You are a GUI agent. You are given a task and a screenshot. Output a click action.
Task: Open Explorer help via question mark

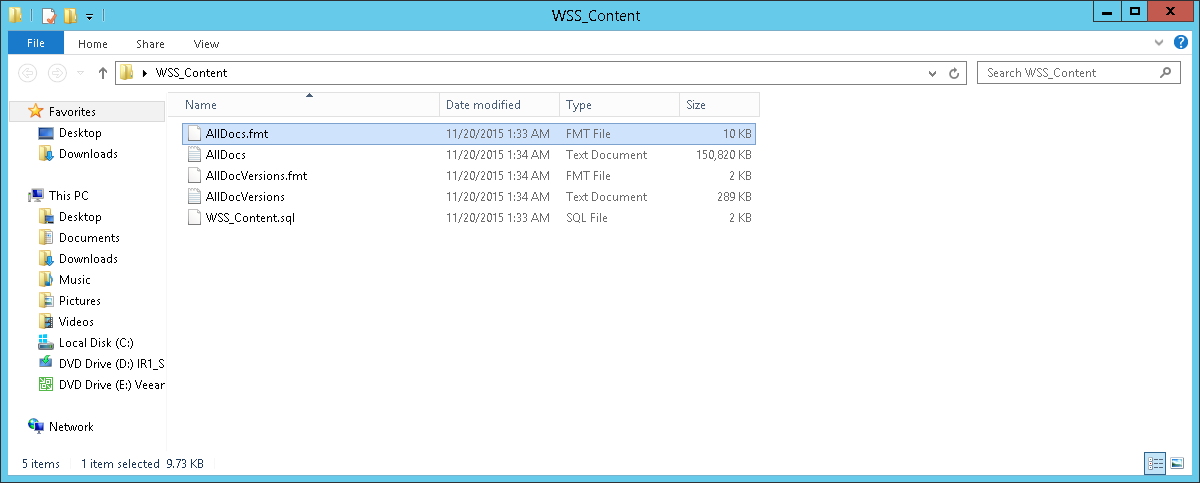pyautogui.click(x=1180, y=43)
